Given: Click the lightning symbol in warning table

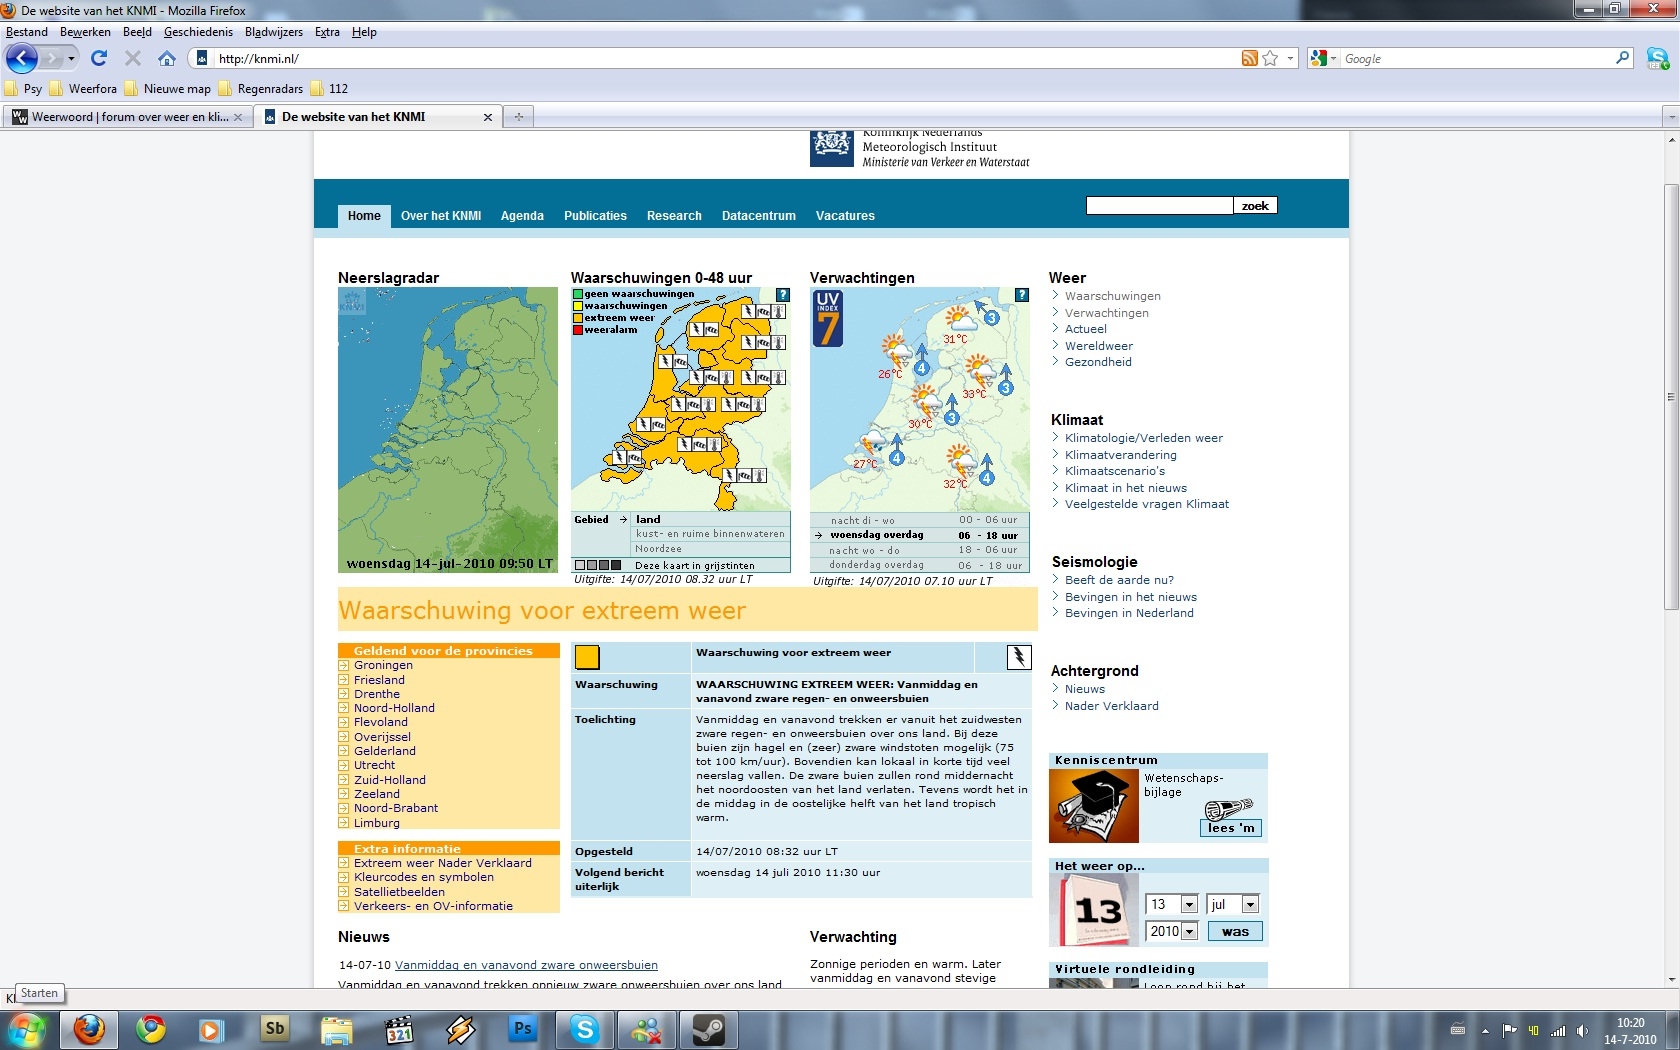Looking at the screenshot, I should (x=1018, y=657).
